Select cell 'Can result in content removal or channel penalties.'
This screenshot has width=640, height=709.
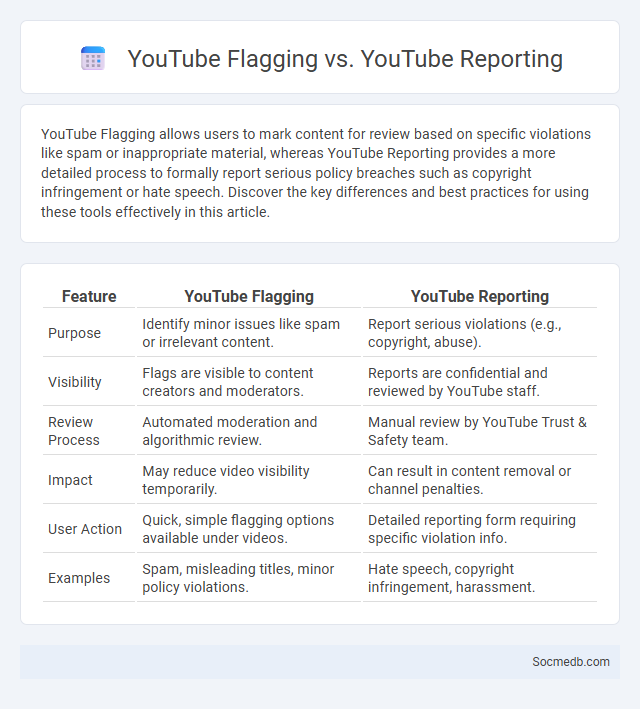479,480
